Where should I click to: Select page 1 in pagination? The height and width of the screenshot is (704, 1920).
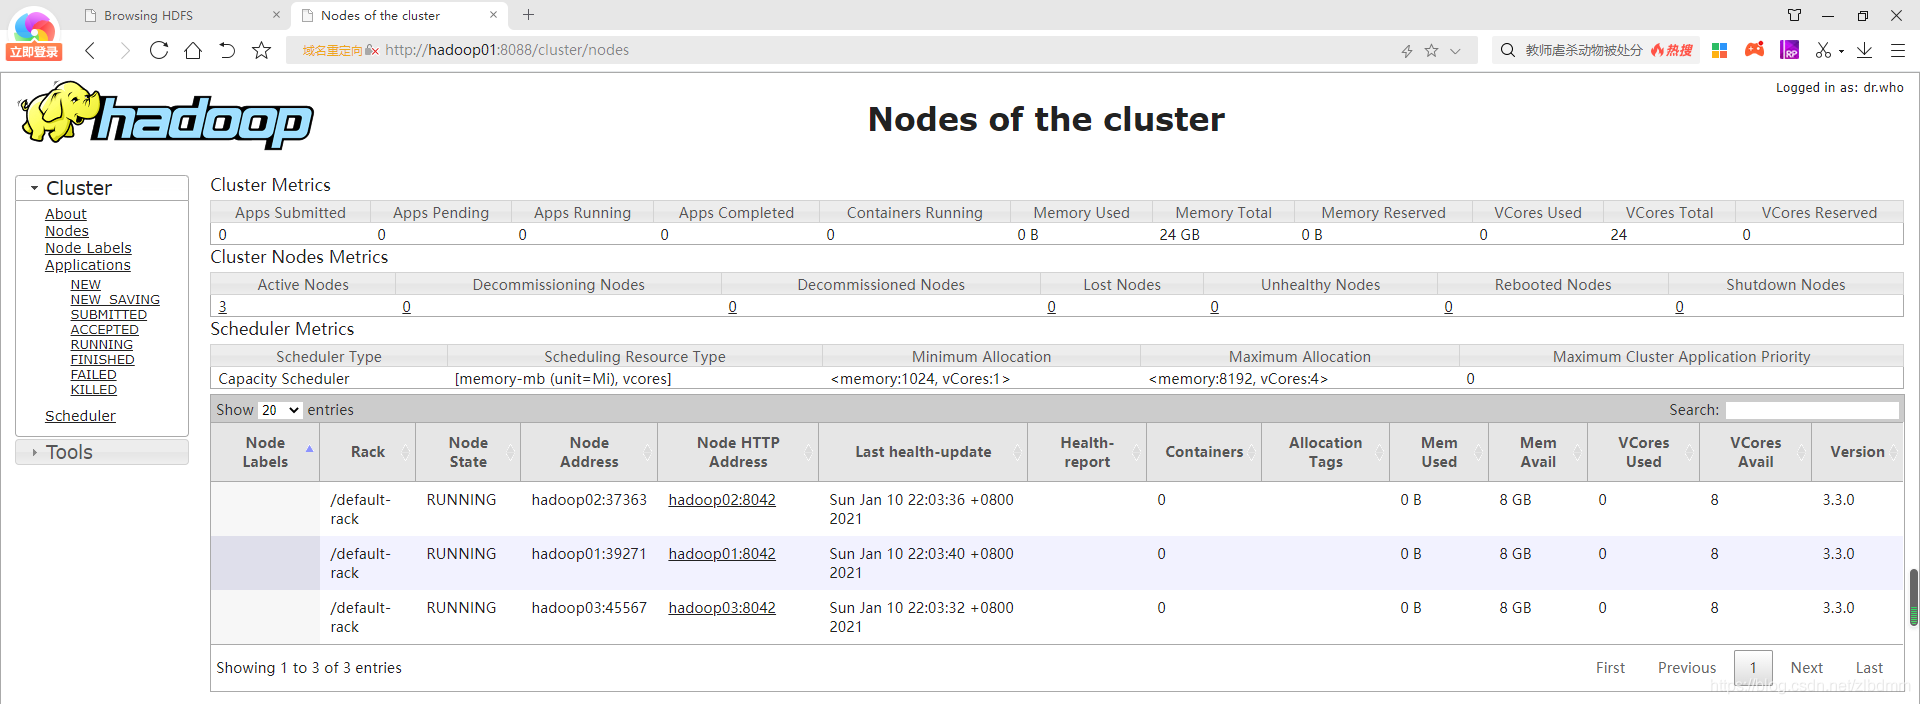pos(1753,668)
